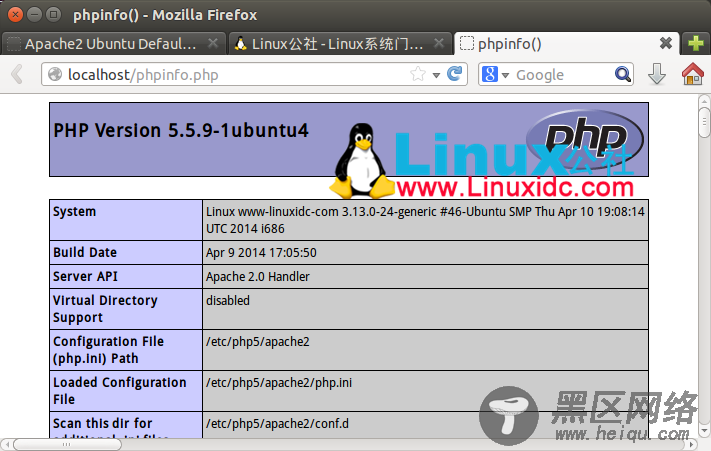711x451 pixels.
Task: Reload the phpinfo page
Action: point(454,73)
